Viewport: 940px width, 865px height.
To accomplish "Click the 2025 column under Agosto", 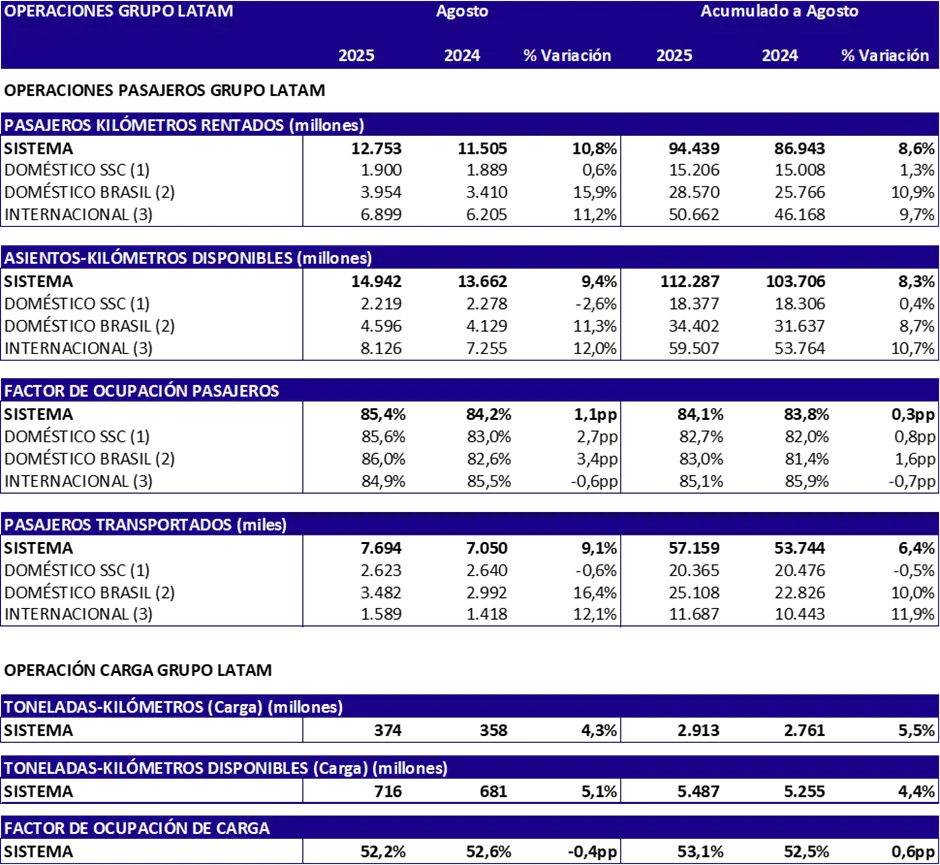I will [x=356, y=56].
